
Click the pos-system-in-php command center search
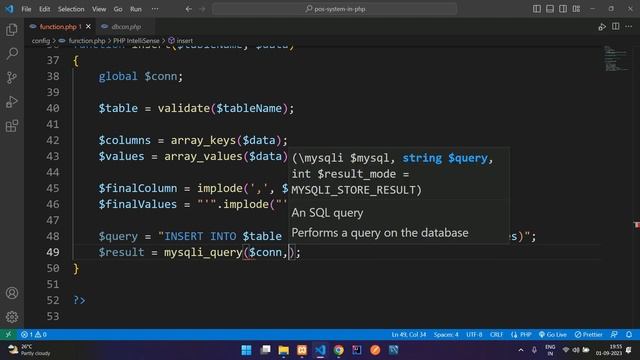tap(335, 9)
